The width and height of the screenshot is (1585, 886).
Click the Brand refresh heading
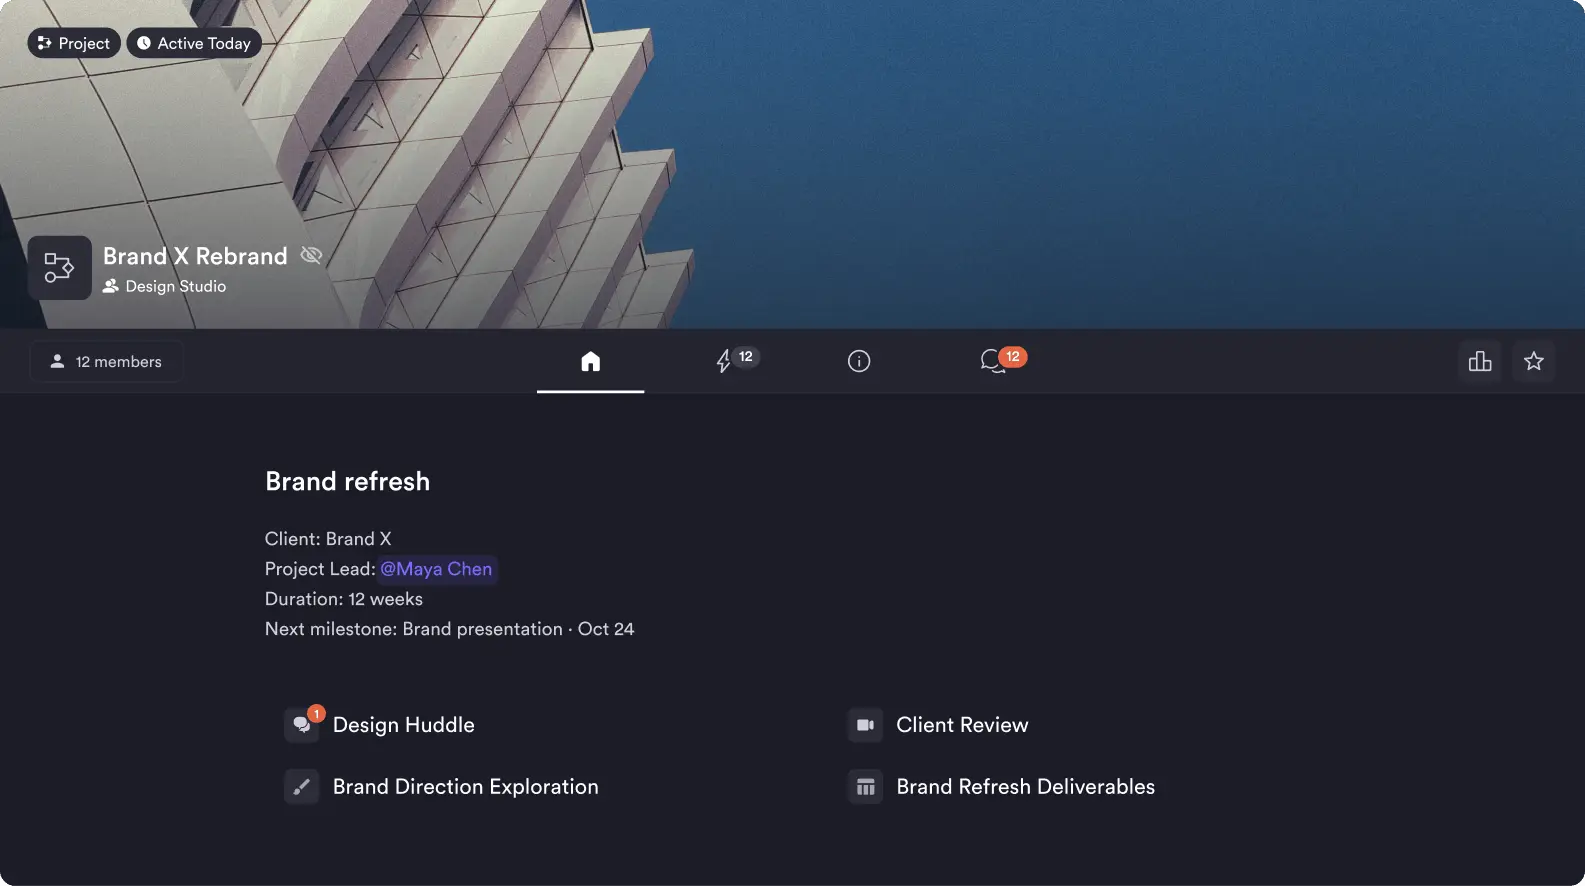(x=348, y=481)
